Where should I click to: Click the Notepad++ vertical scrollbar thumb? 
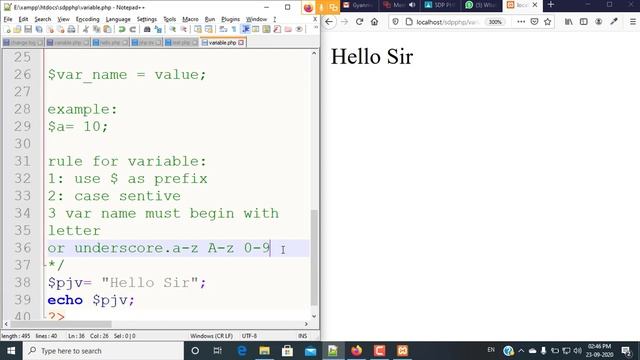[314, 257]
